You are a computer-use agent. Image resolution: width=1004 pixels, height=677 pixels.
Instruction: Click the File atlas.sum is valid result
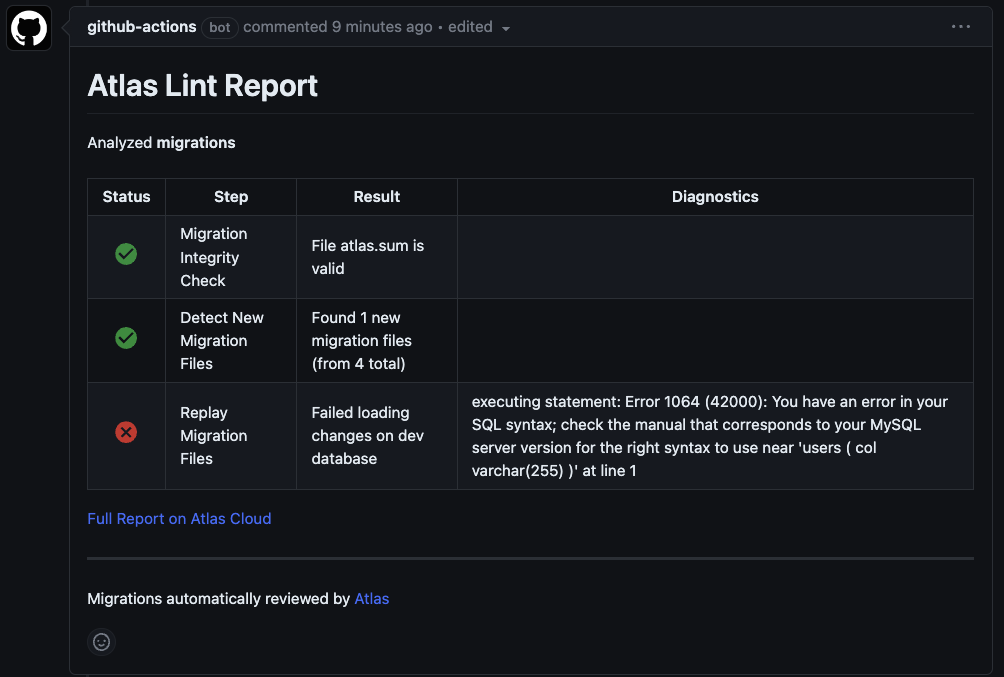pyautogui.click(x=376, y=257)
